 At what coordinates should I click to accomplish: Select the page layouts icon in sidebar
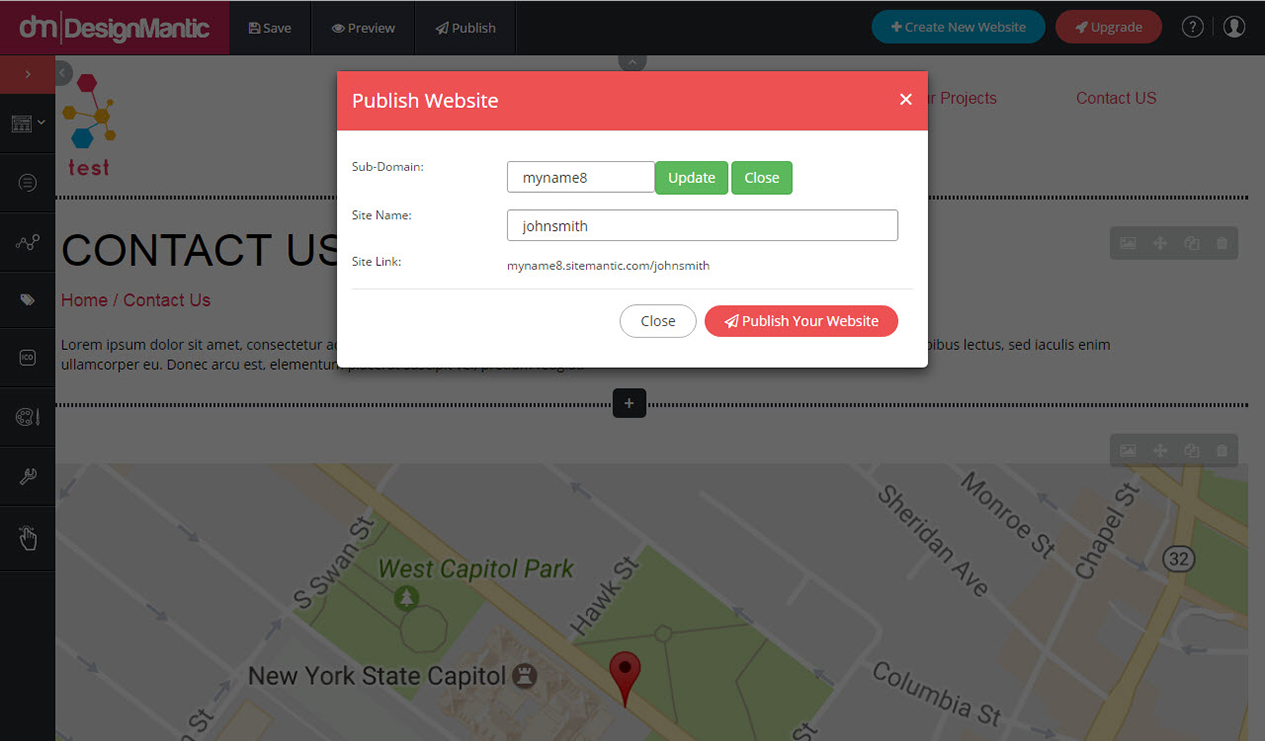(22, 123)
